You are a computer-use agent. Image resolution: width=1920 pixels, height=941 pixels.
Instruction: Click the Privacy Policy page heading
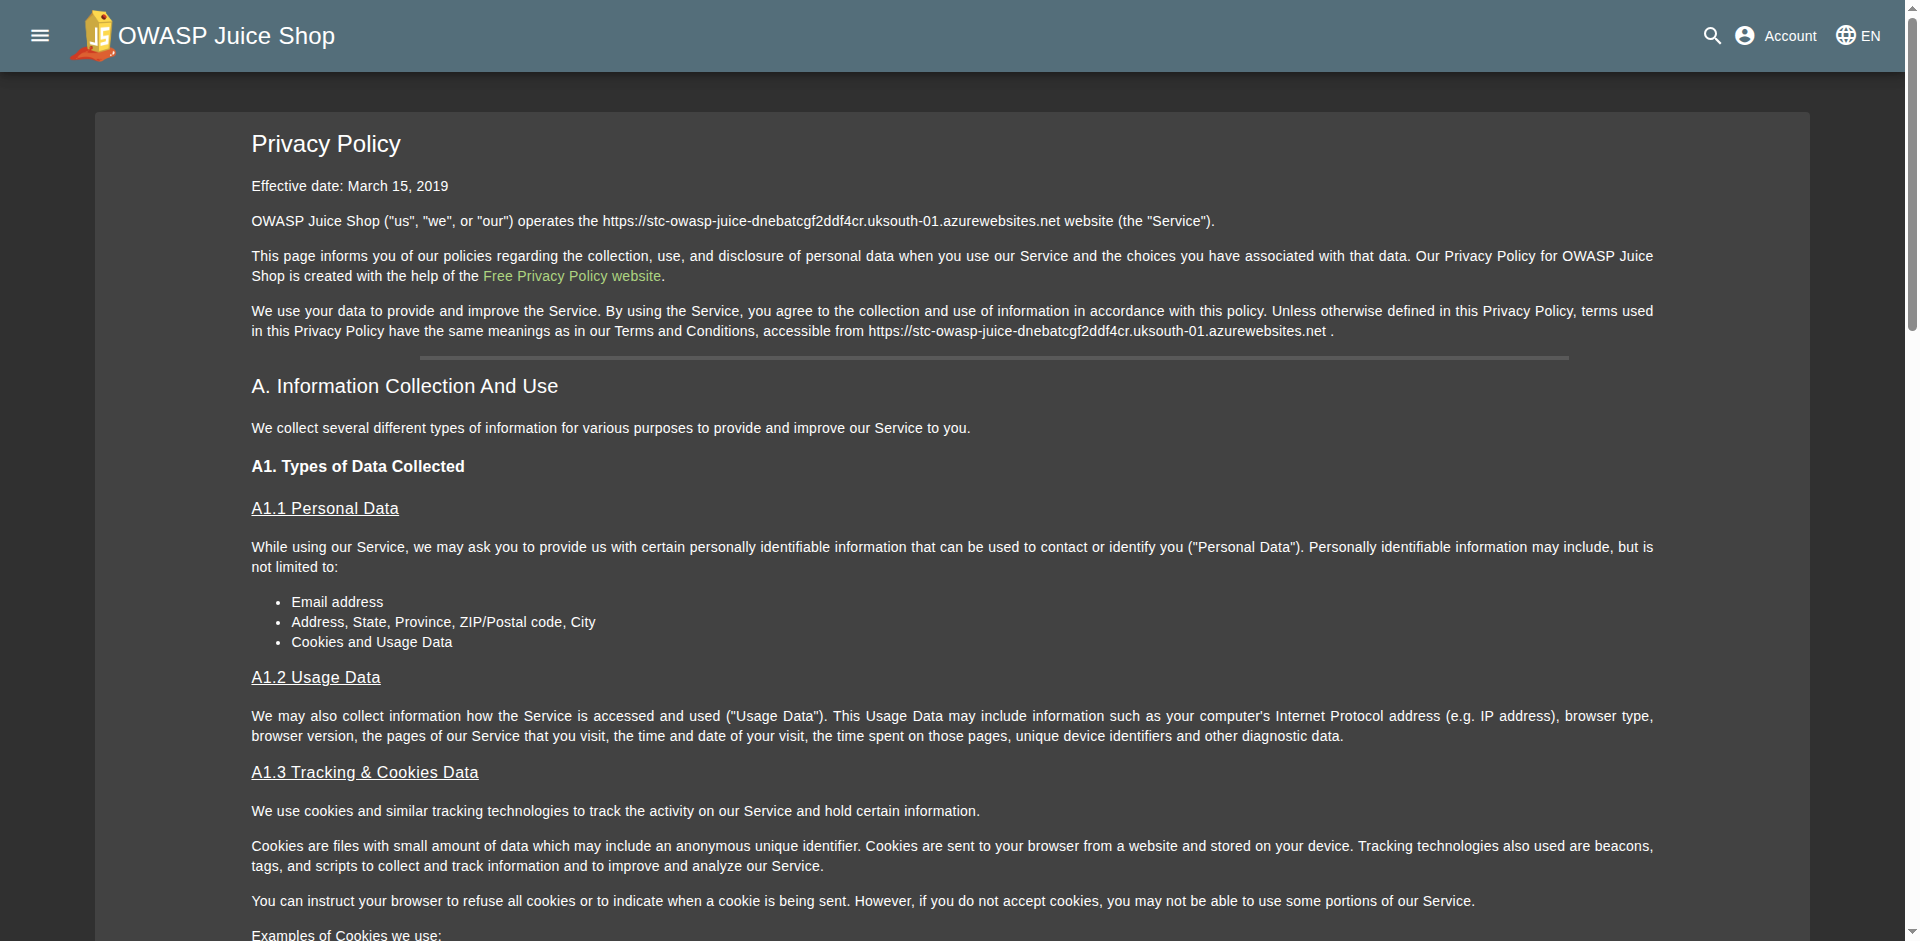click(326, 144)
